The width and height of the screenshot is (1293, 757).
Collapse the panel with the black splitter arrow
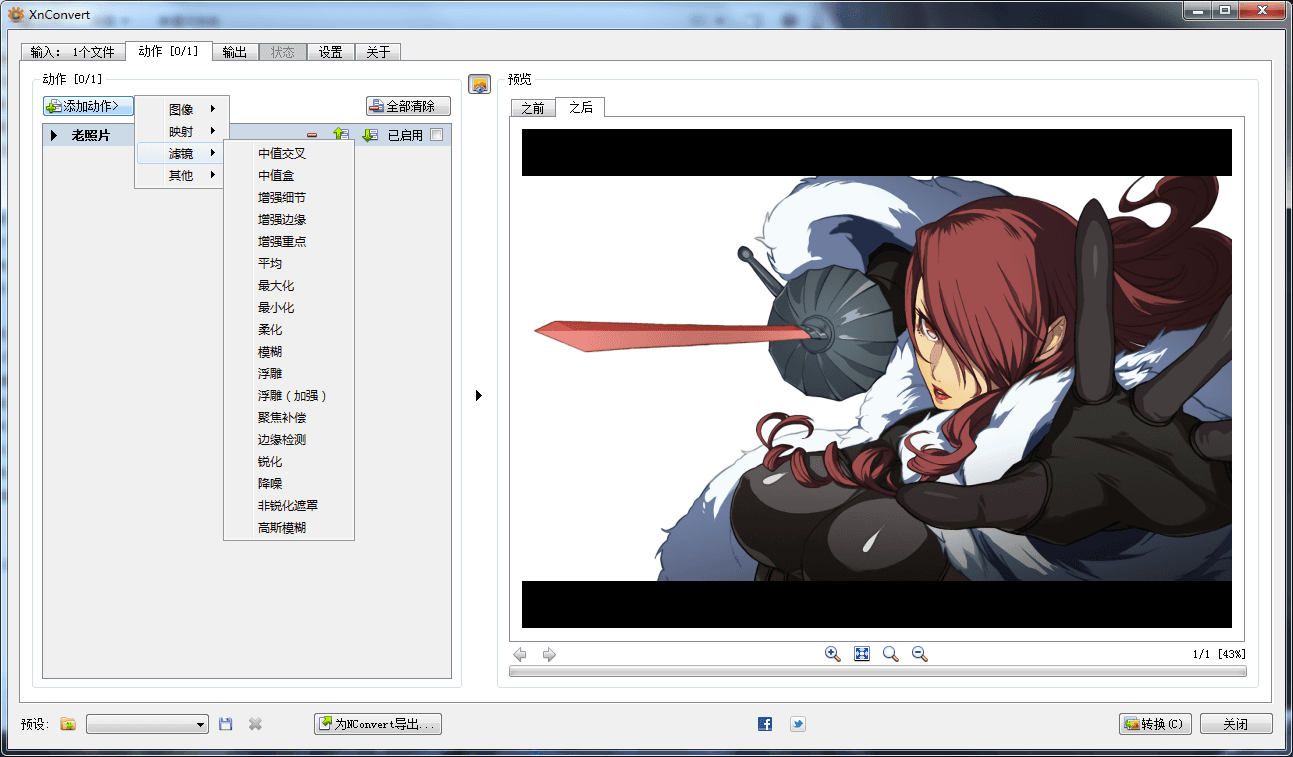(479, 396)
